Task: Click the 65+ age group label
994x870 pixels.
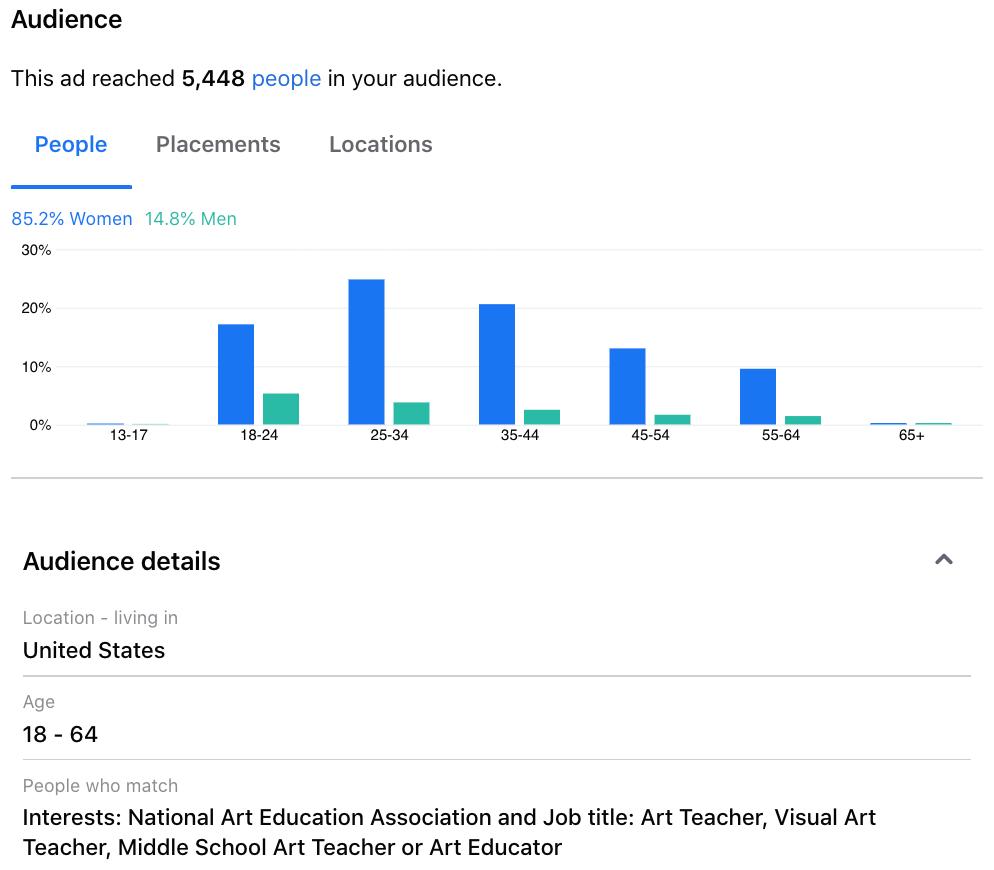Action: point(911,436)
